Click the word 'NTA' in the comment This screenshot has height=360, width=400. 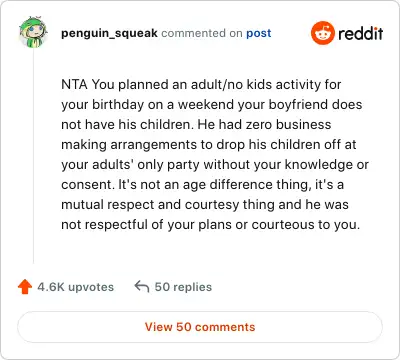pyautogui.click(x=74, y=84)
